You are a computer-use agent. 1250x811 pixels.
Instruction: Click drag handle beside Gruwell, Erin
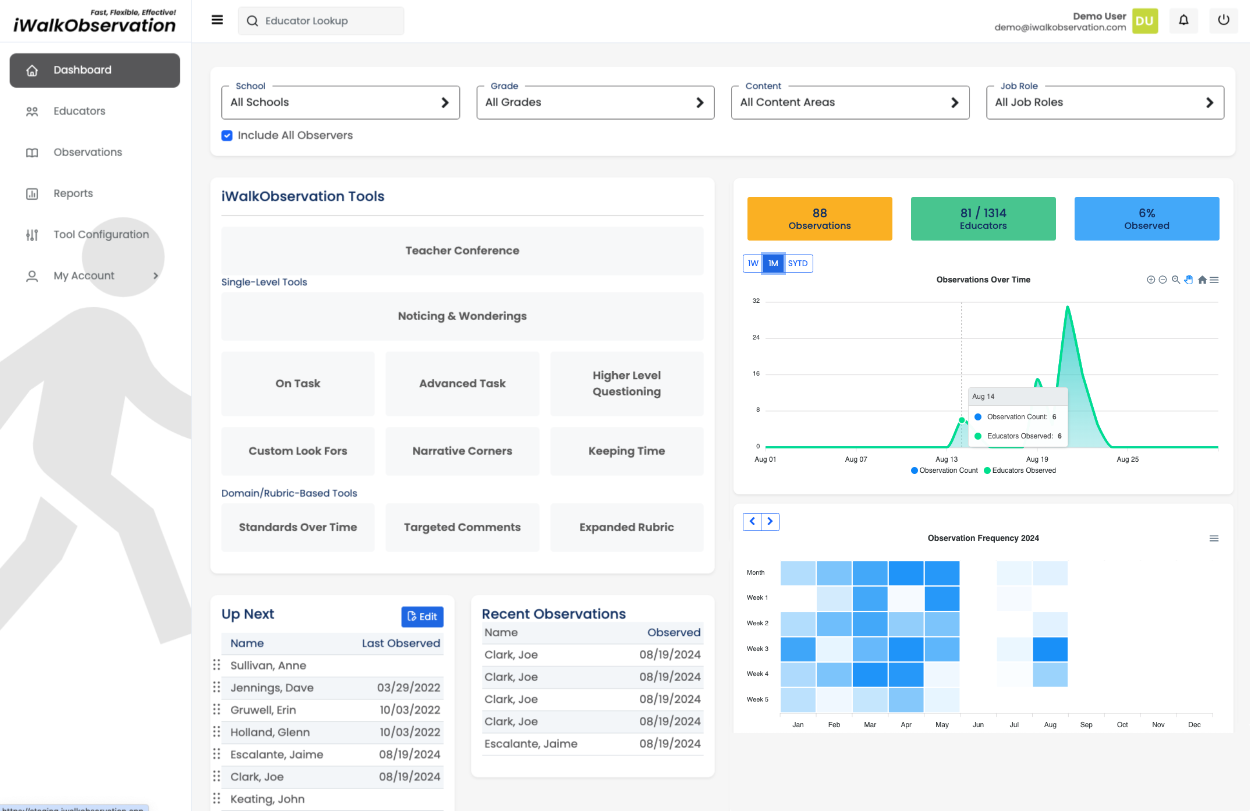(x=216, y=709)
